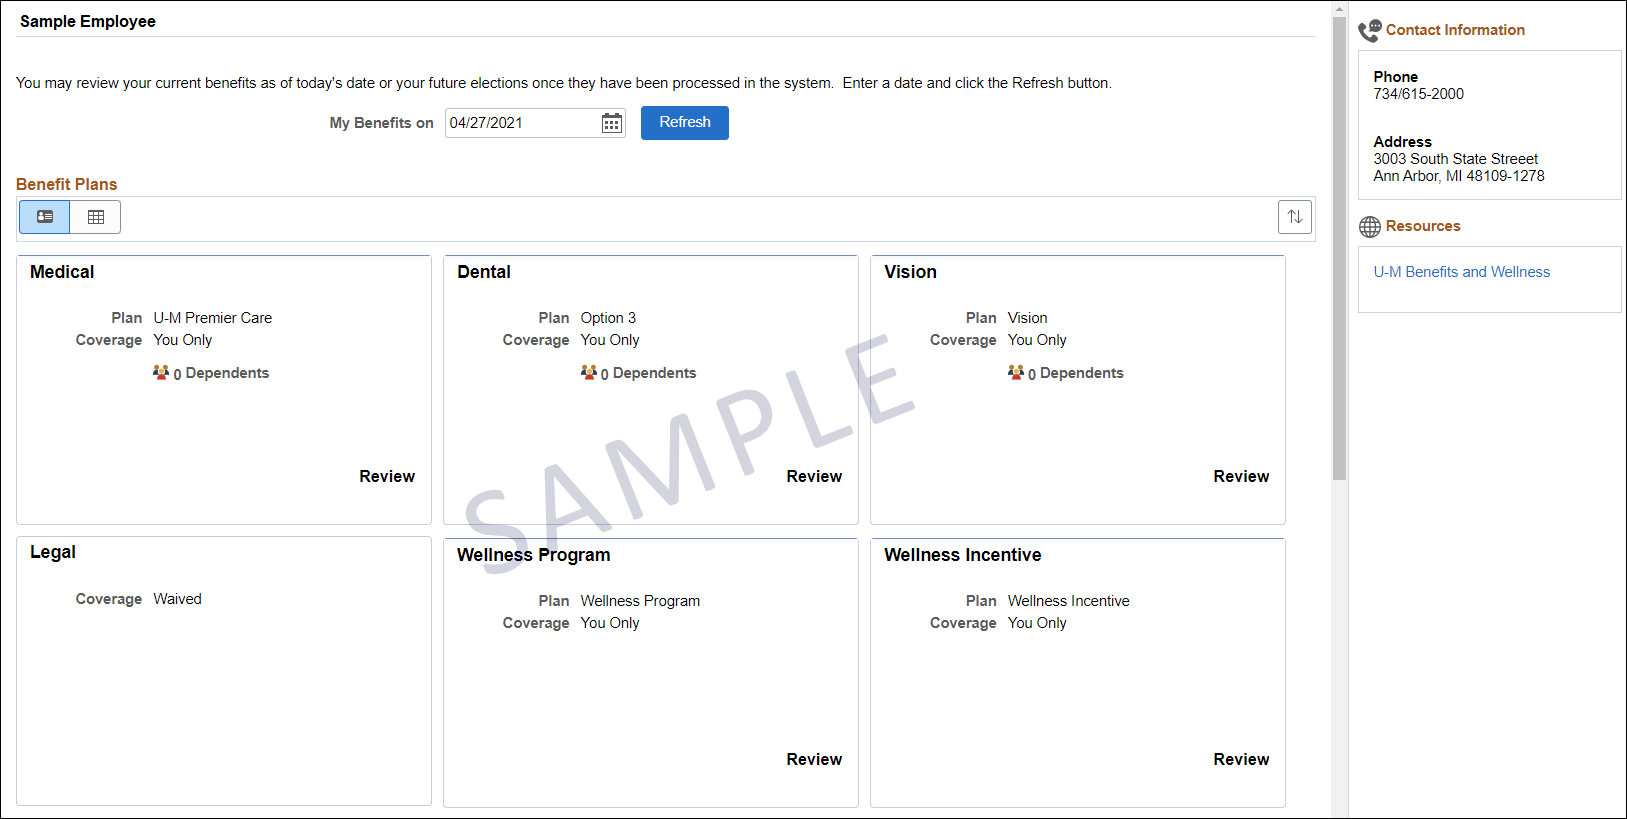
Task: Click the Refresh button
Action: [685, 123]
